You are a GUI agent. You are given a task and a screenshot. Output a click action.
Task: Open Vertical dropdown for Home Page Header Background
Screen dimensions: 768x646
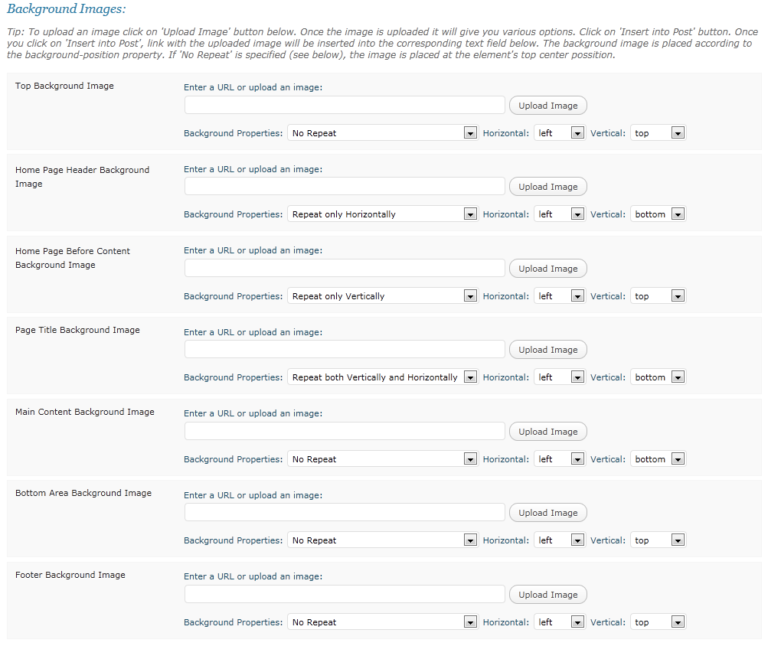[x=657, y=214]
